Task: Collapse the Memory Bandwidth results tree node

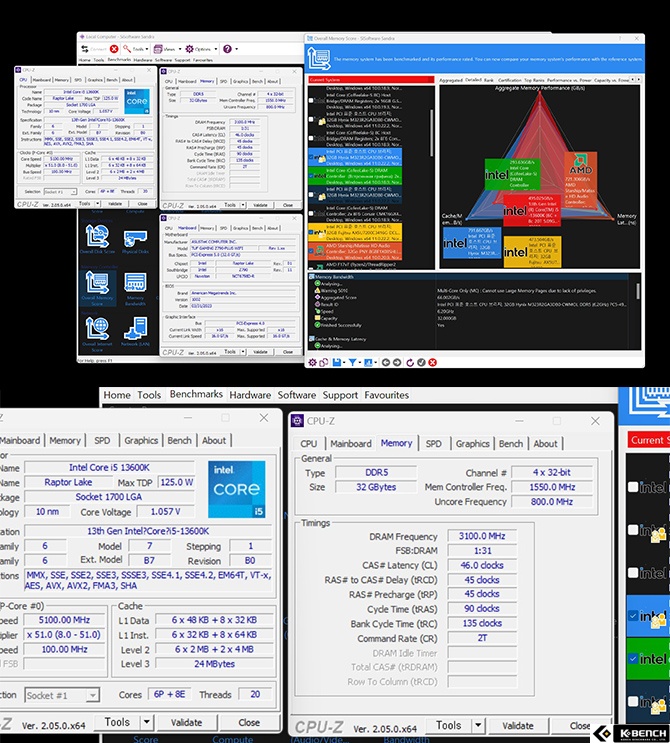Action: click(x=311, y=277)
